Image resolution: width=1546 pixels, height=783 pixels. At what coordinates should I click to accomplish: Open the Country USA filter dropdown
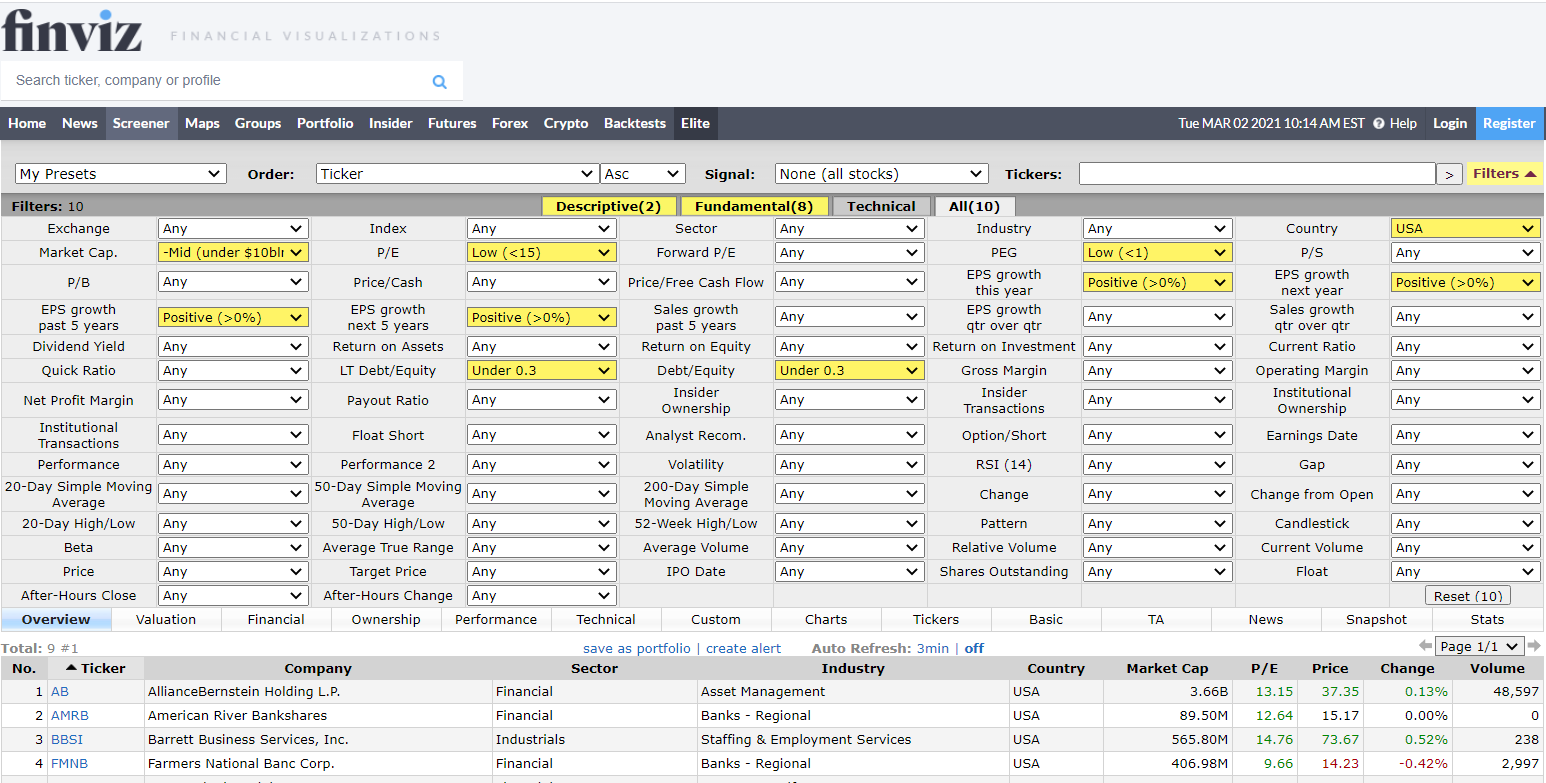(1465, 228)
